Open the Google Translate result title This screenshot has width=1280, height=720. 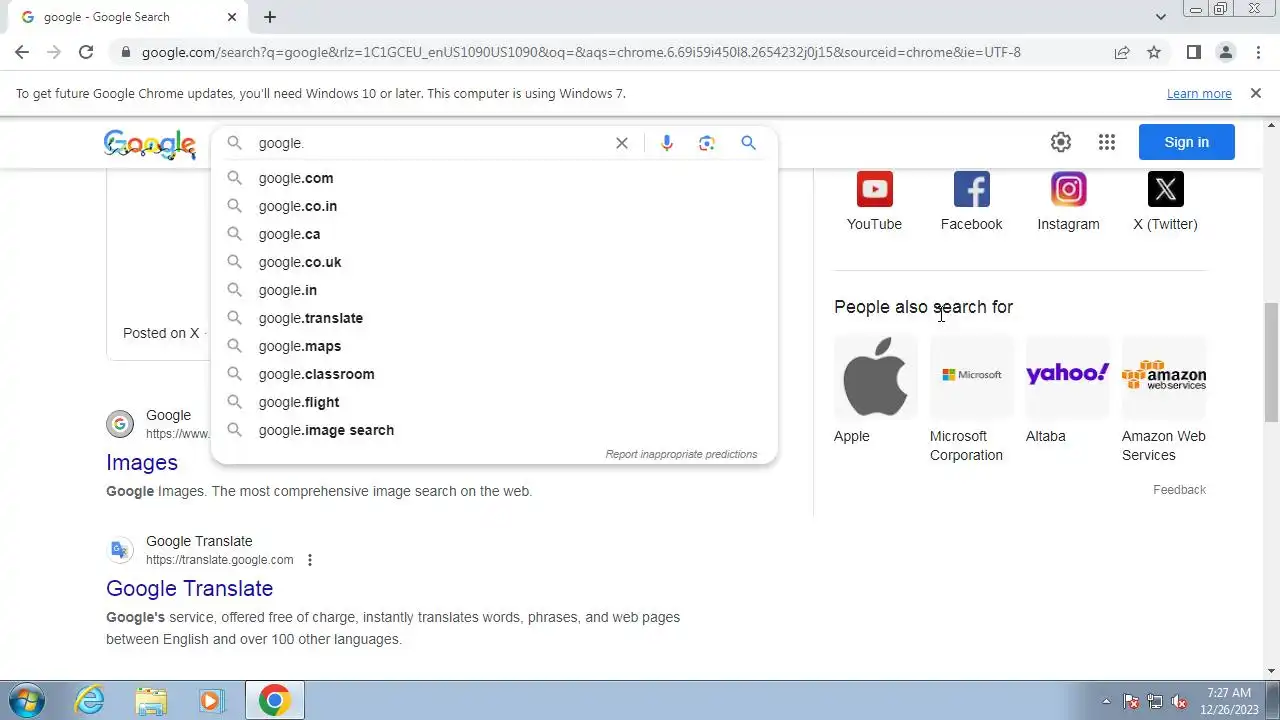click(x=189, y=588)
